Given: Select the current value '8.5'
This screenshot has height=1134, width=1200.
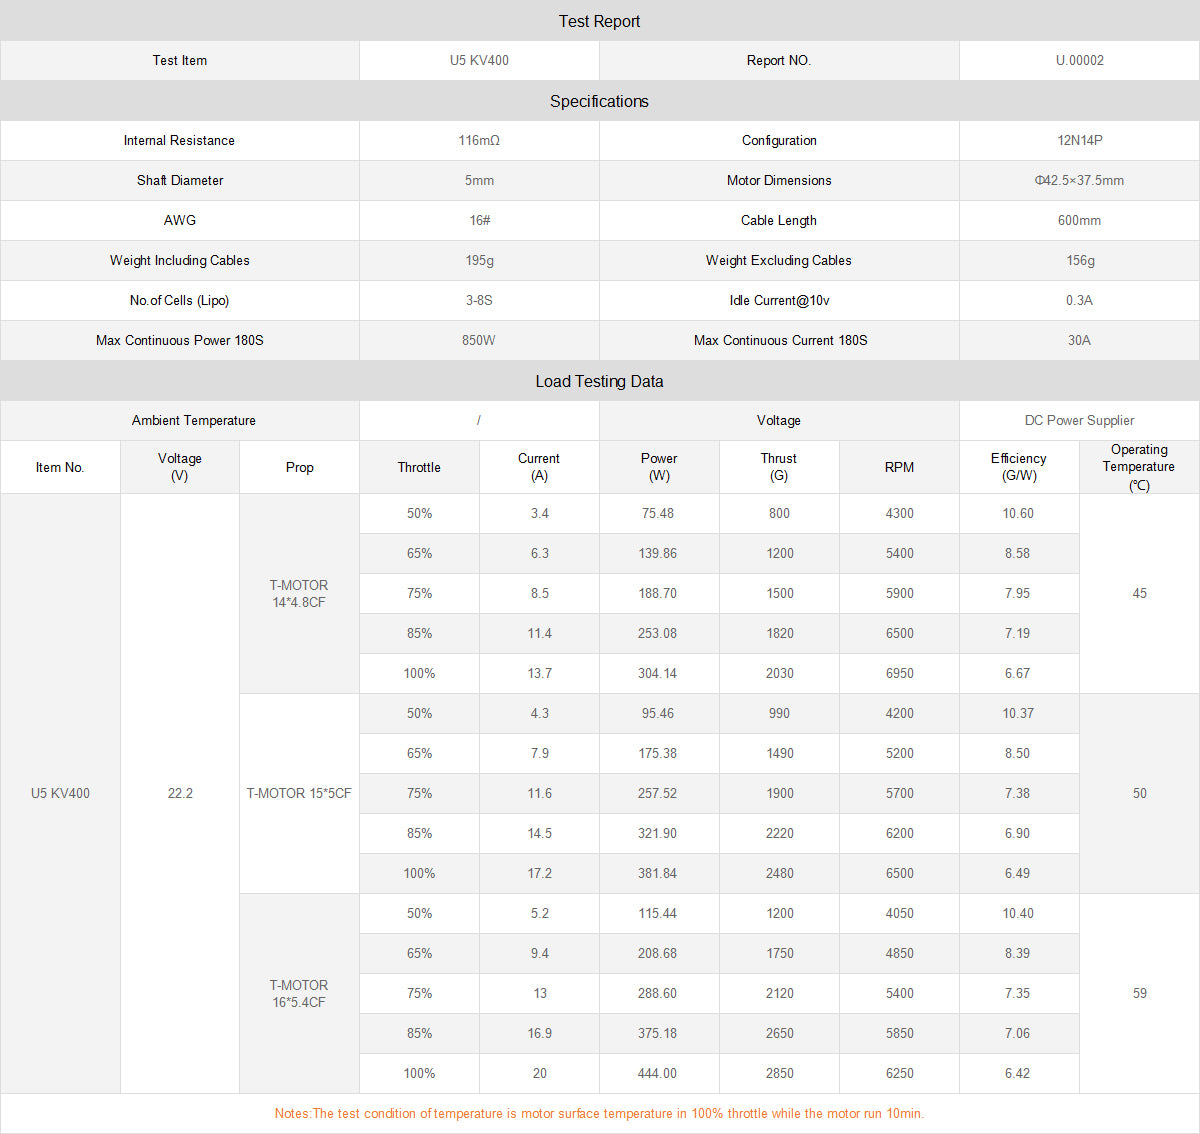Looking at the screenshot, I should 539,593.
